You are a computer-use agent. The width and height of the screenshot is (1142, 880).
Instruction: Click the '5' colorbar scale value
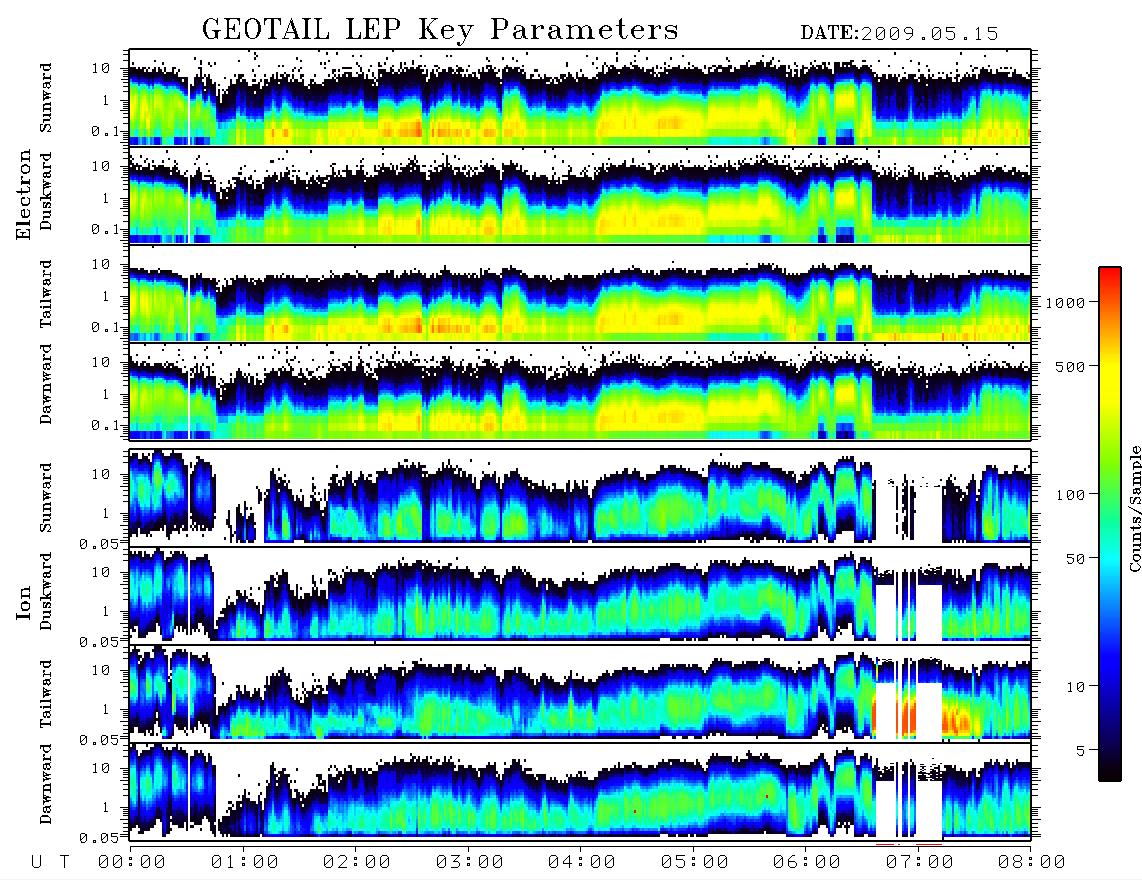point(1080,751)
